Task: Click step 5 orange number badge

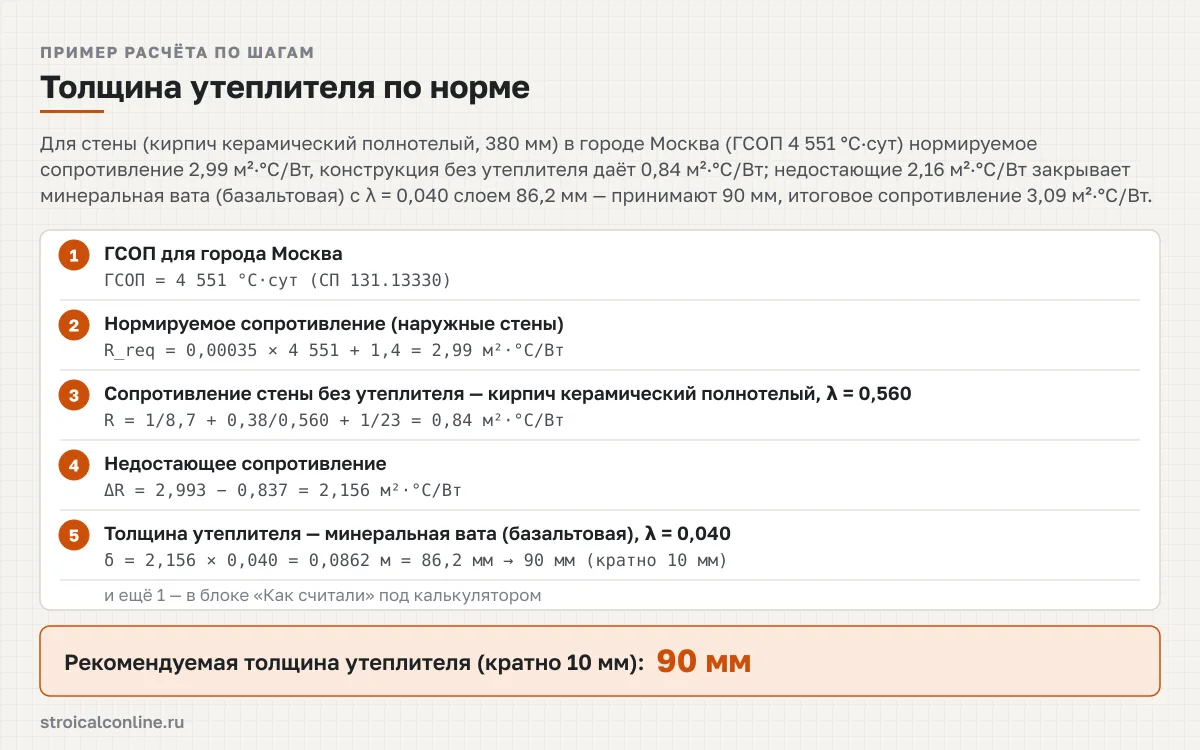Action: (x=74, y=536)
